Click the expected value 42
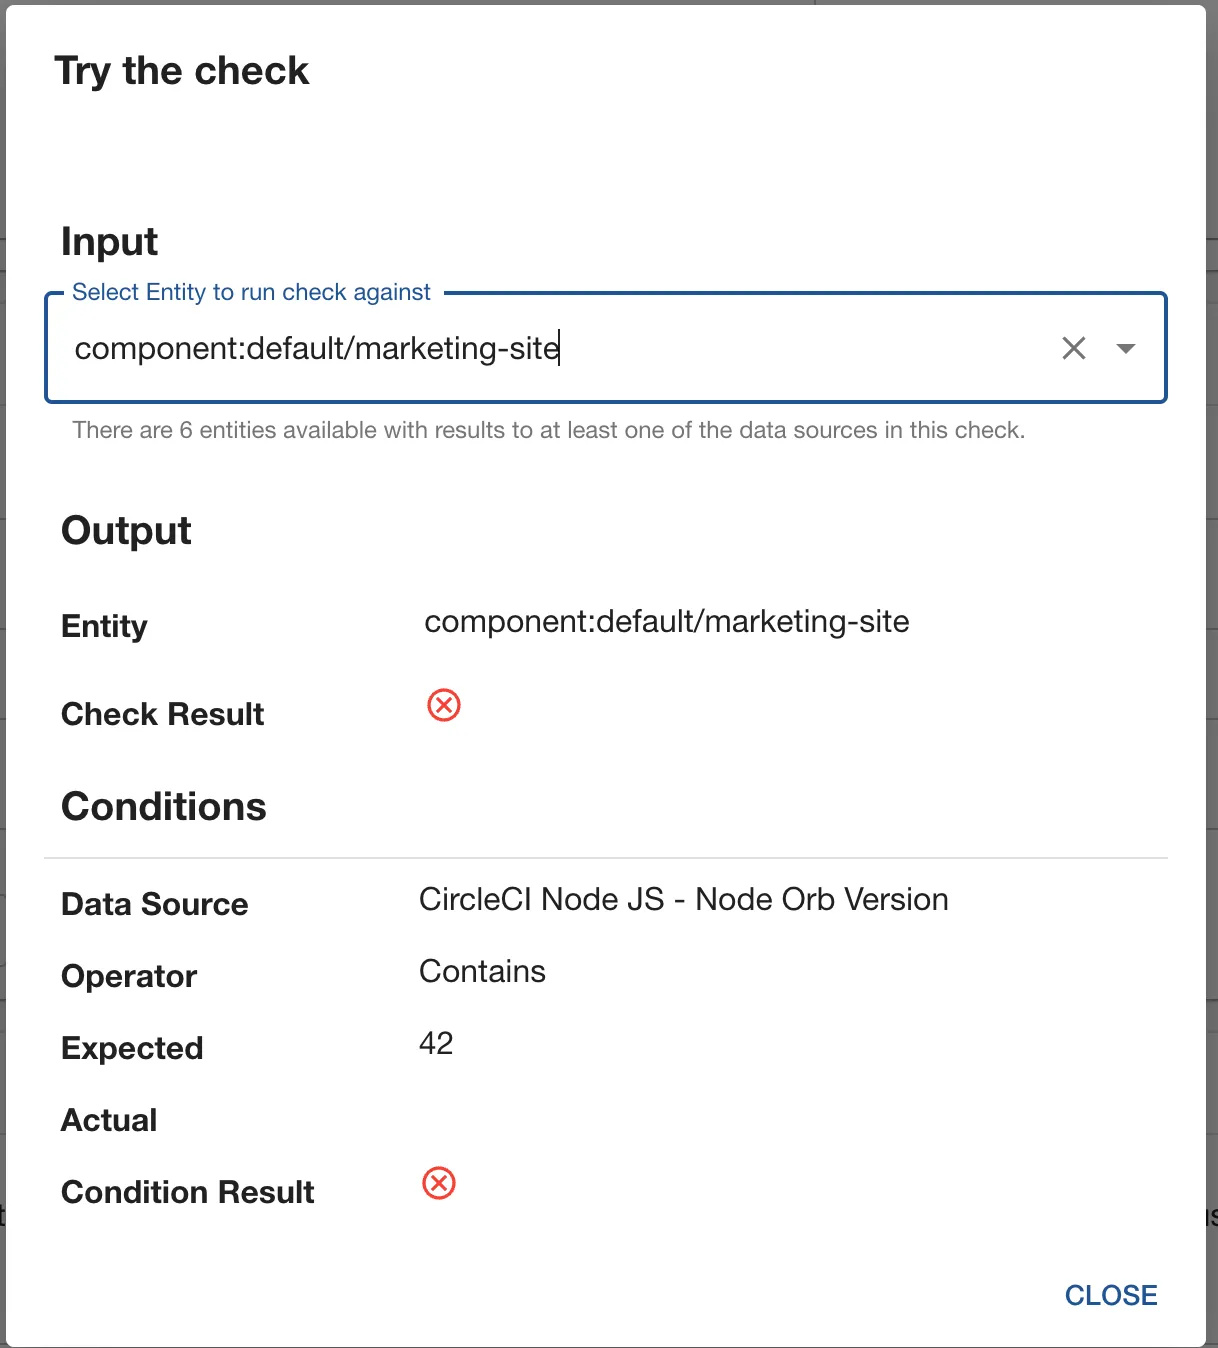The height and width of the screenshot is (1348, 1218). click(x=436, y=1043)
